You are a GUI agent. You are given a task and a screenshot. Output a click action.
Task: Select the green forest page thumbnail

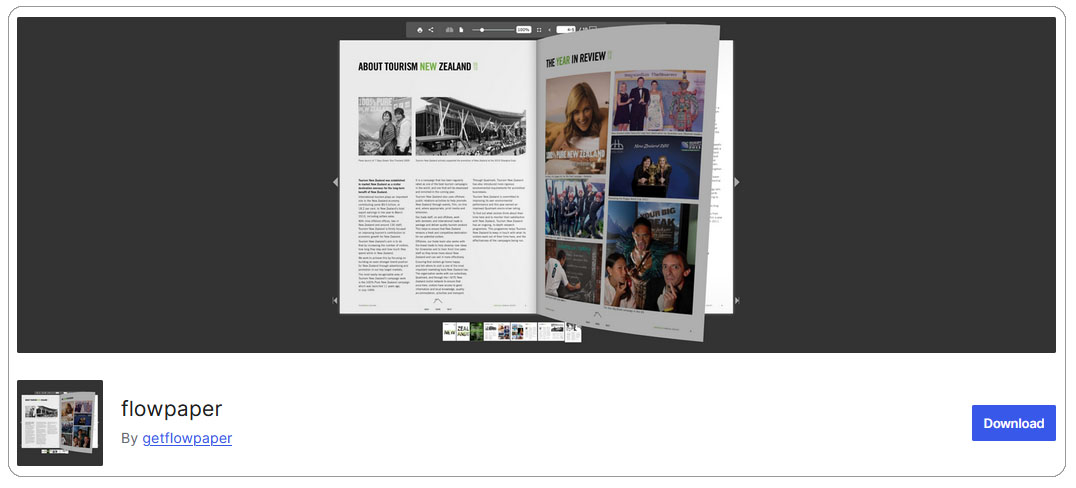pyautogui.click(x=477, y=331)
